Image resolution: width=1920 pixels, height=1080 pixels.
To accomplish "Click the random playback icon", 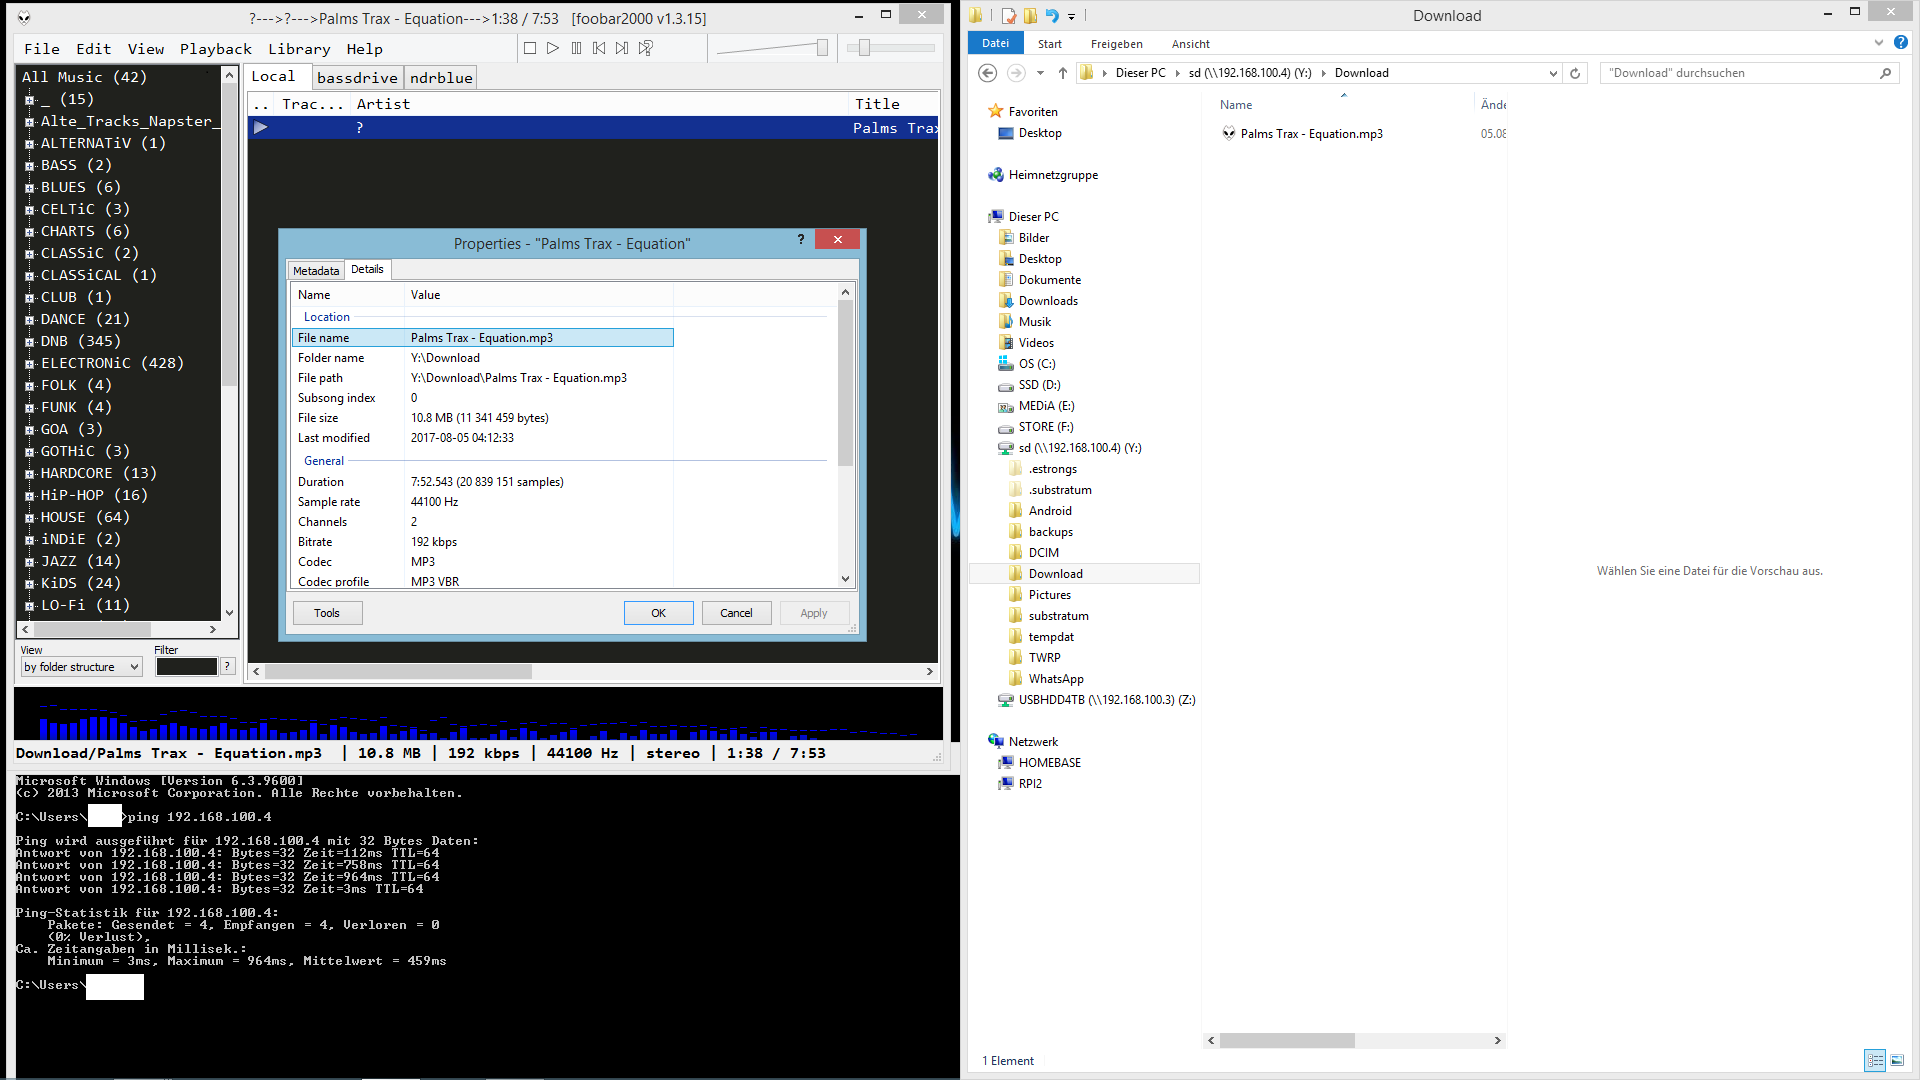I will pos(646,48).
